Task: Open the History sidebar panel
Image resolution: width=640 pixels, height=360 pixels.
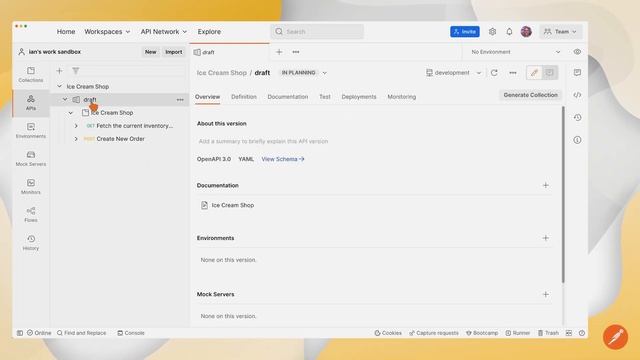Action: pos(31,242)
